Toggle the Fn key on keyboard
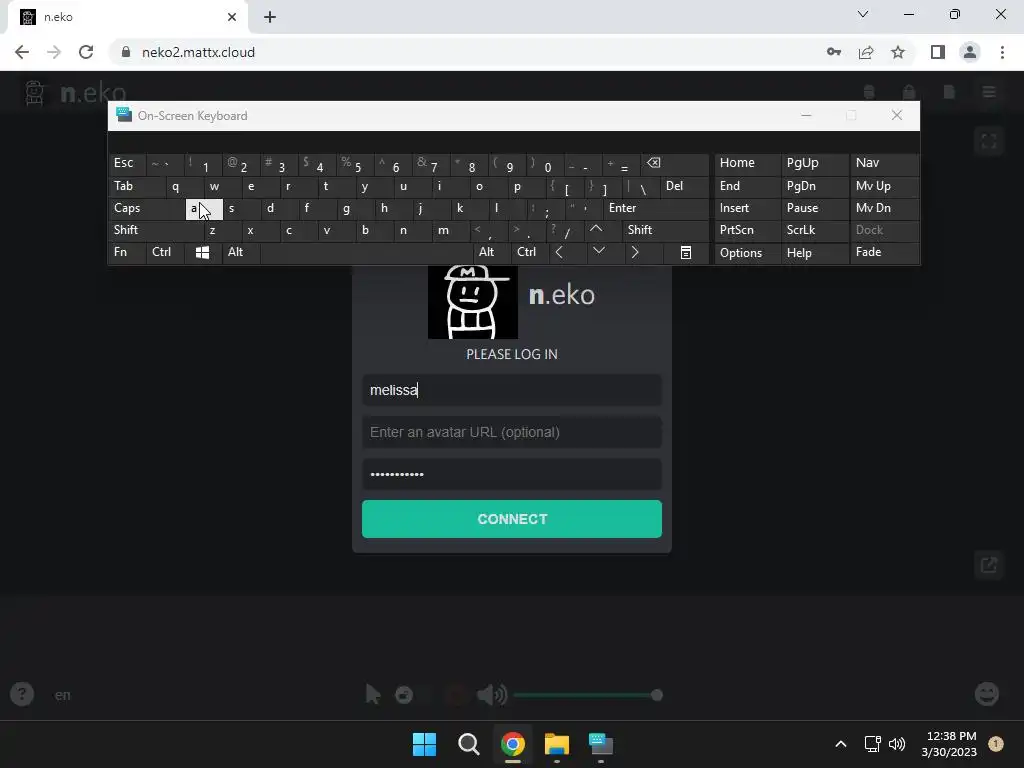The image size is (1024, 768). pyautogui.click(x=127, y=253)
